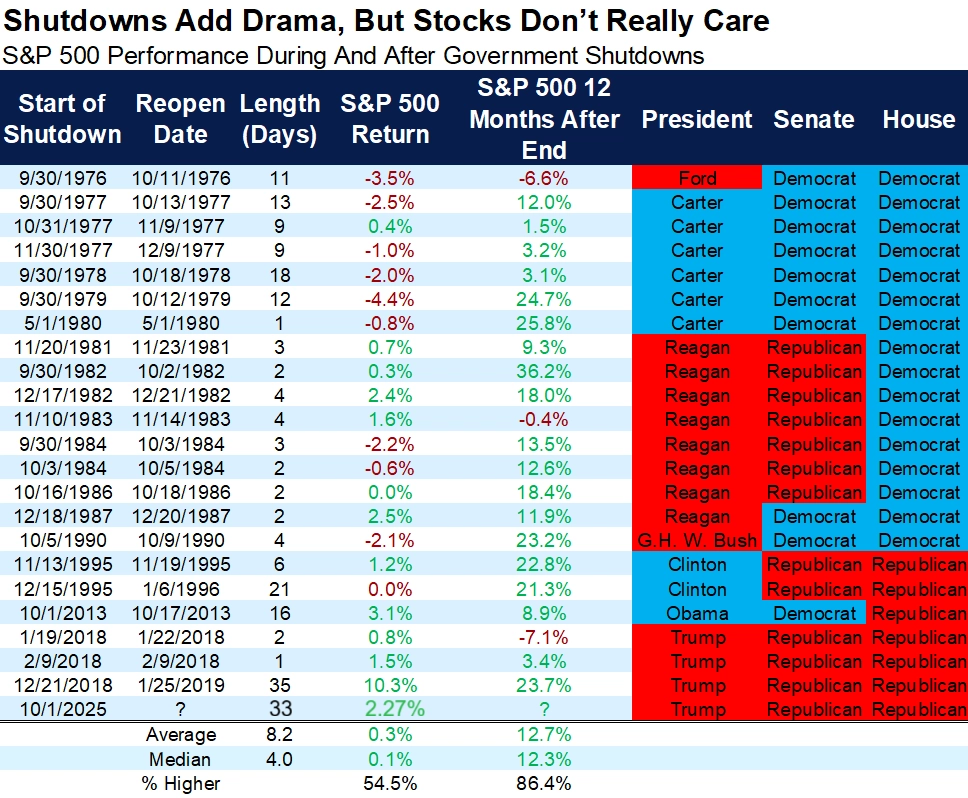Click the "Median" row label
Image resolution: width=968 pixels, height=798 pixels.
[181, 759]
